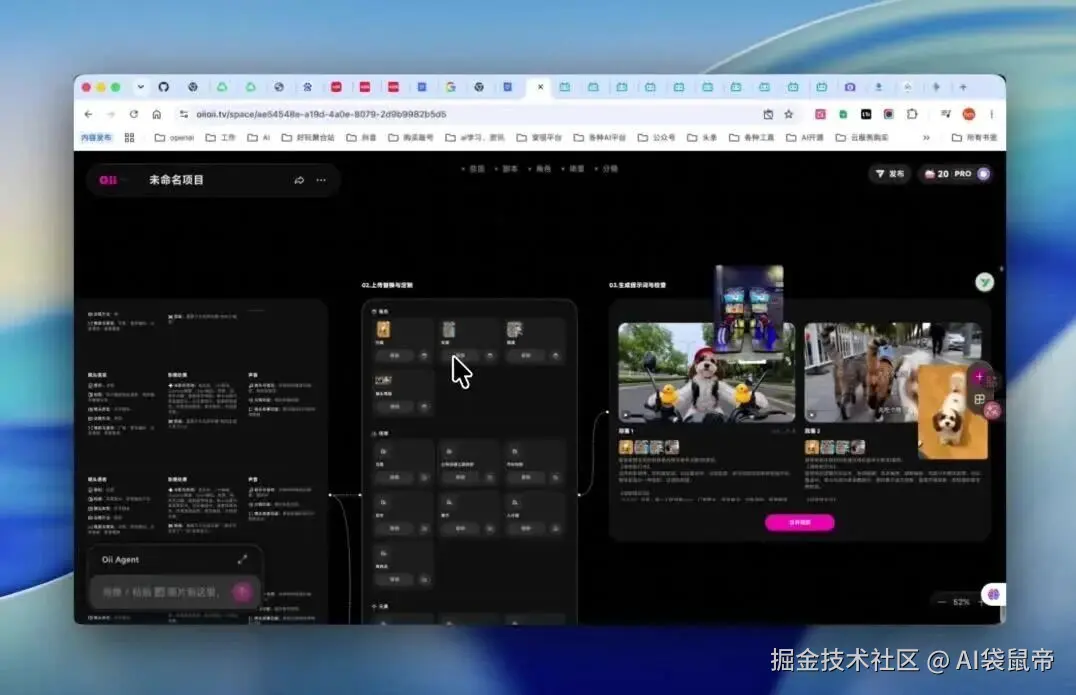Open the AI bookmark folder
The height and width of the screenshot is (695, 1076).
click(259, 137)
